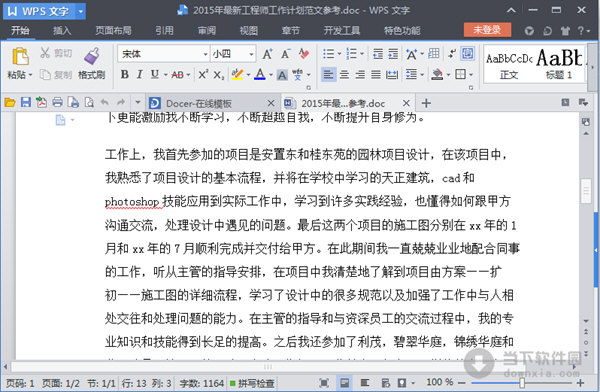Viewport: 600px width, 392px height.
Task: Click the paragraph shading paint bucket icon
Action: [x=437, y=74]
